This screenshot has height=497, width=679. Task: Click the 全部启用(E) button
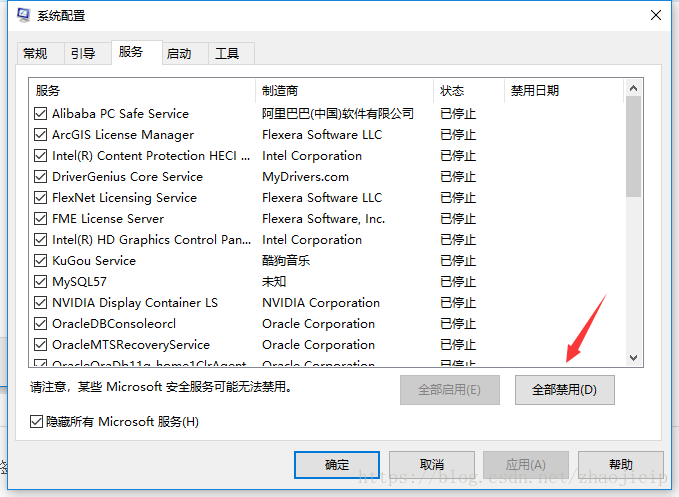tap(449, 390)
